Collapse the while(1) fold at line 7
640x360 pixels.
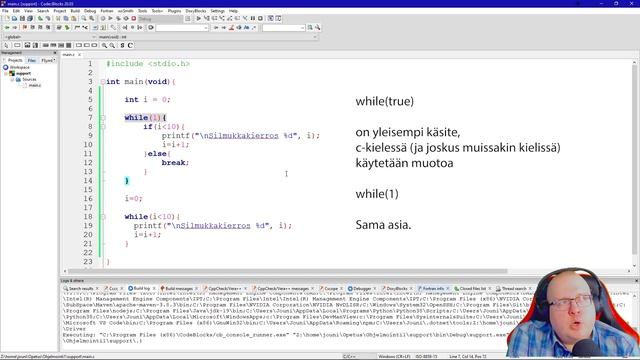tap(103, 118)
